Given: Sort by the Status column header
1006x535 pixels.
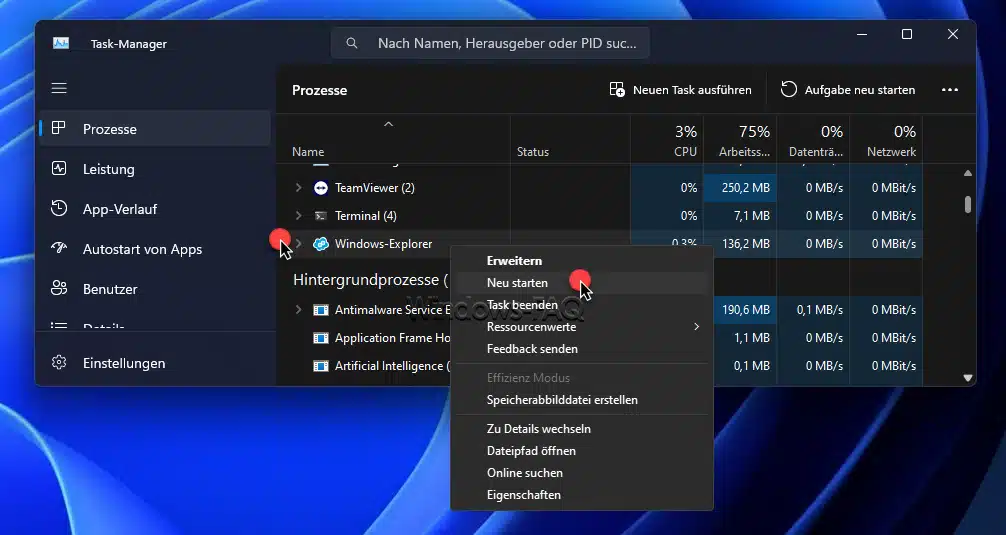Looking at the screenshot, I should (570, 140).
